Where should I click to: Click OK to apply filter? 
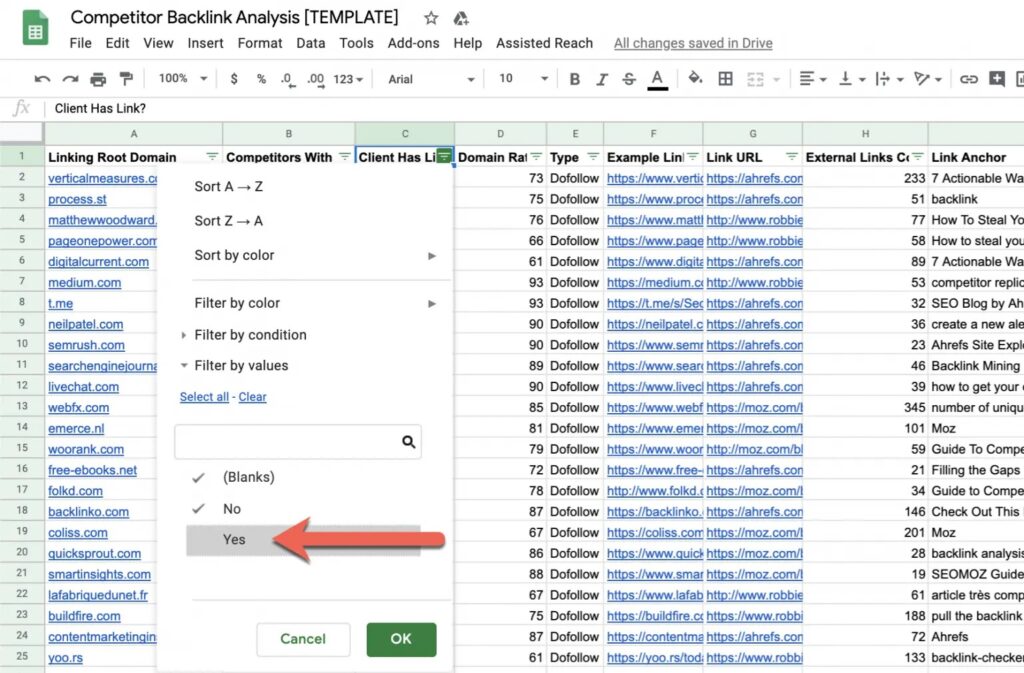tap(401, 639)
